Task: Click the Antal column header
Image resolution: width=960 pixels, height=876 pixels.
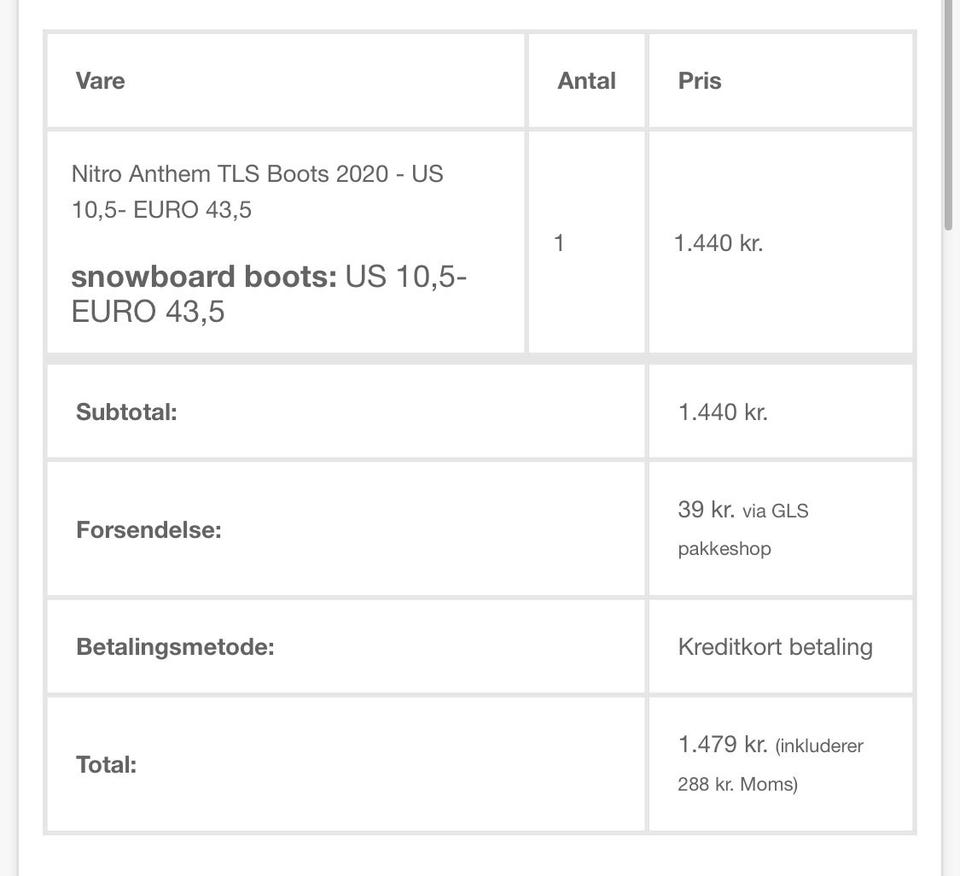Action: coord(586,81)
